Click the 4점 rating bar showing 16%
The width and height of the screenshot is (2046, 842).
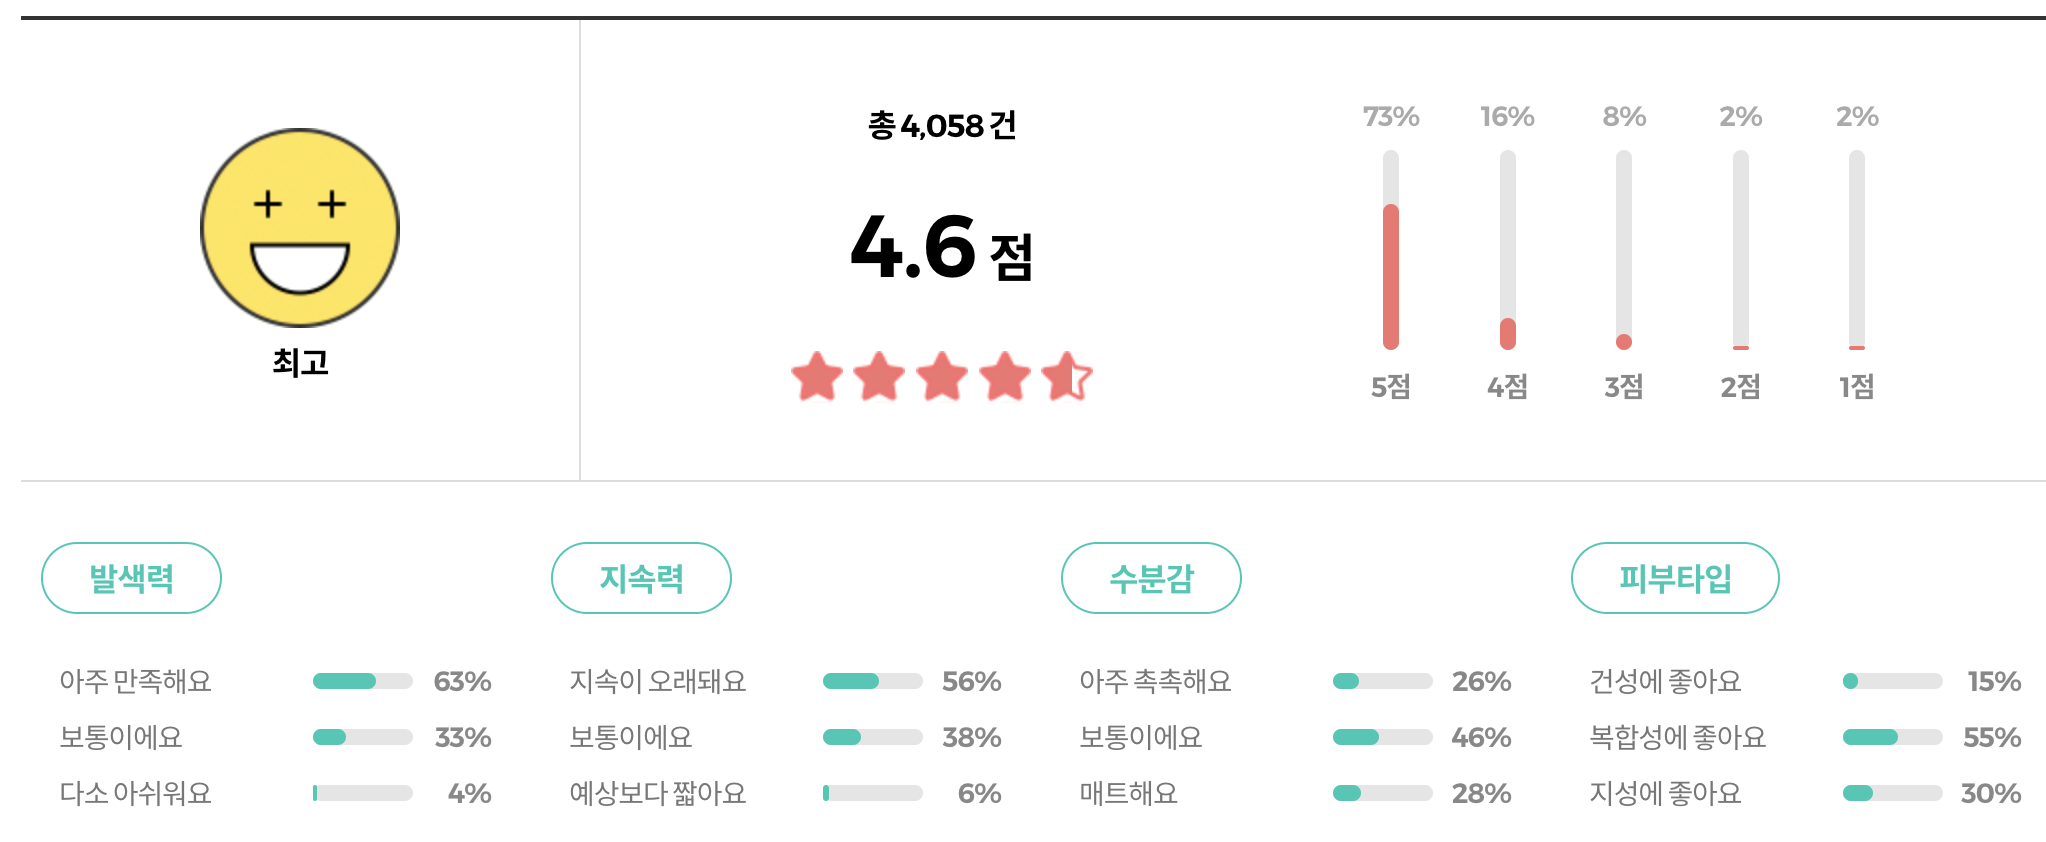[1507, 250]
